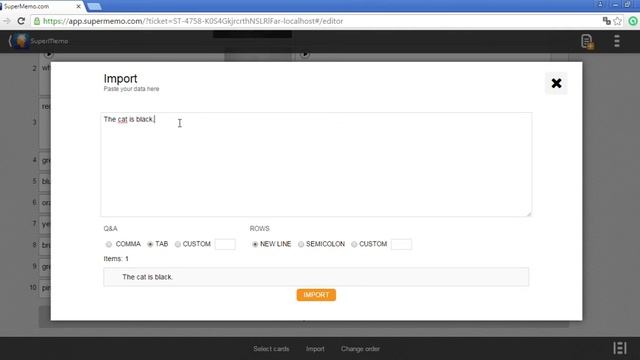Click Import in the bottom bar
The image size is (640, 360).
315,349
